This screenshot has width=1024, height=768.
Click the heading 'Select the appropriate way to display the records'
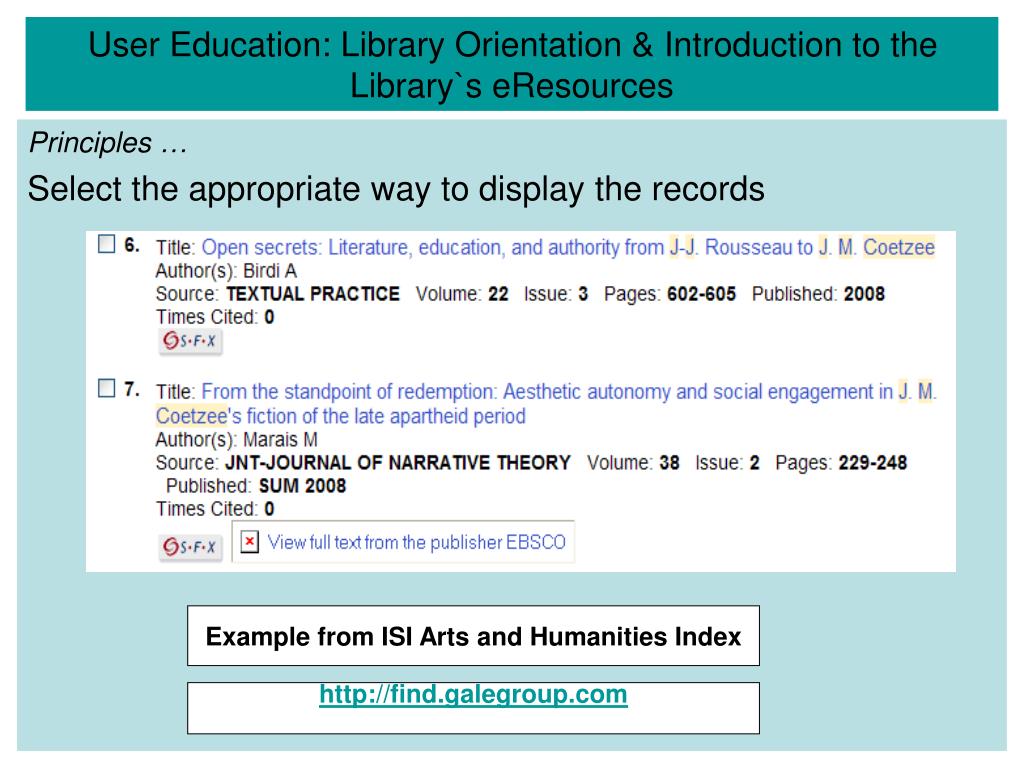(x=396, y=189)
